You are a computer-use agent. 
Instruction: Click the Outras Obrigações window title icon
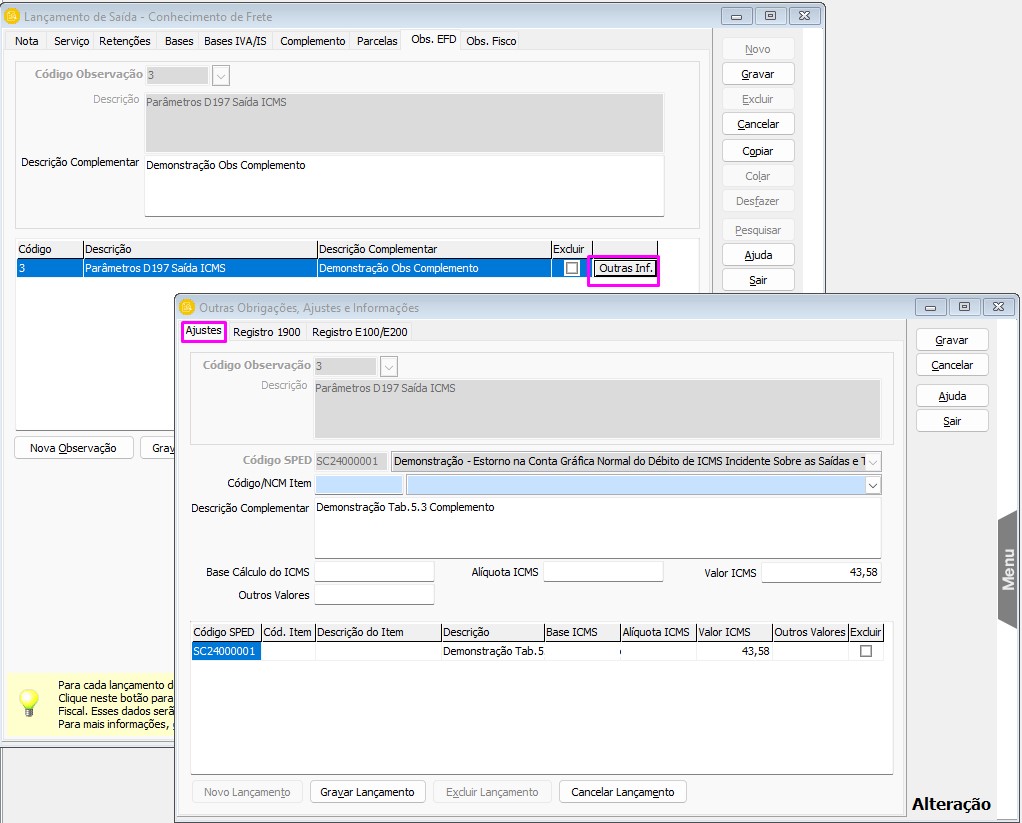186,308
